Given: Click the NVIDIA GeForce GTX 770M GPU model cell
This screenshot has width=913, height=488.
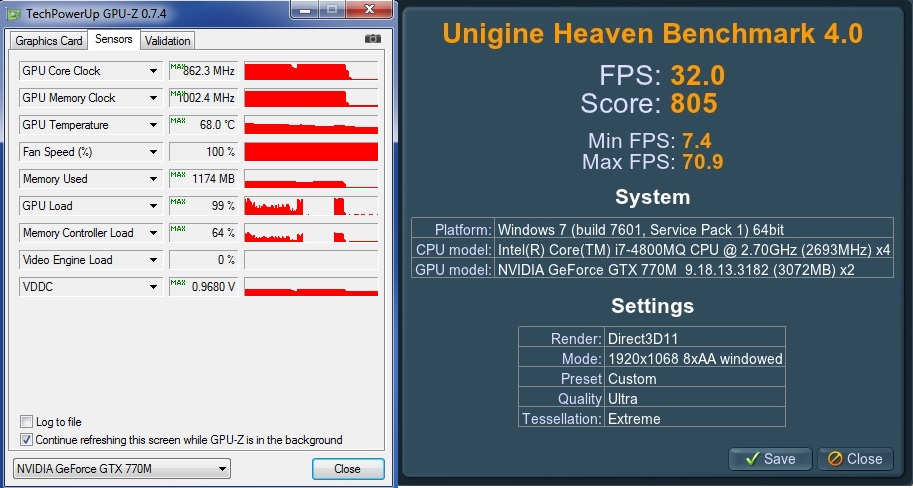Looking at the screenshot, I should pyautogui.click(x=693, y=270).
